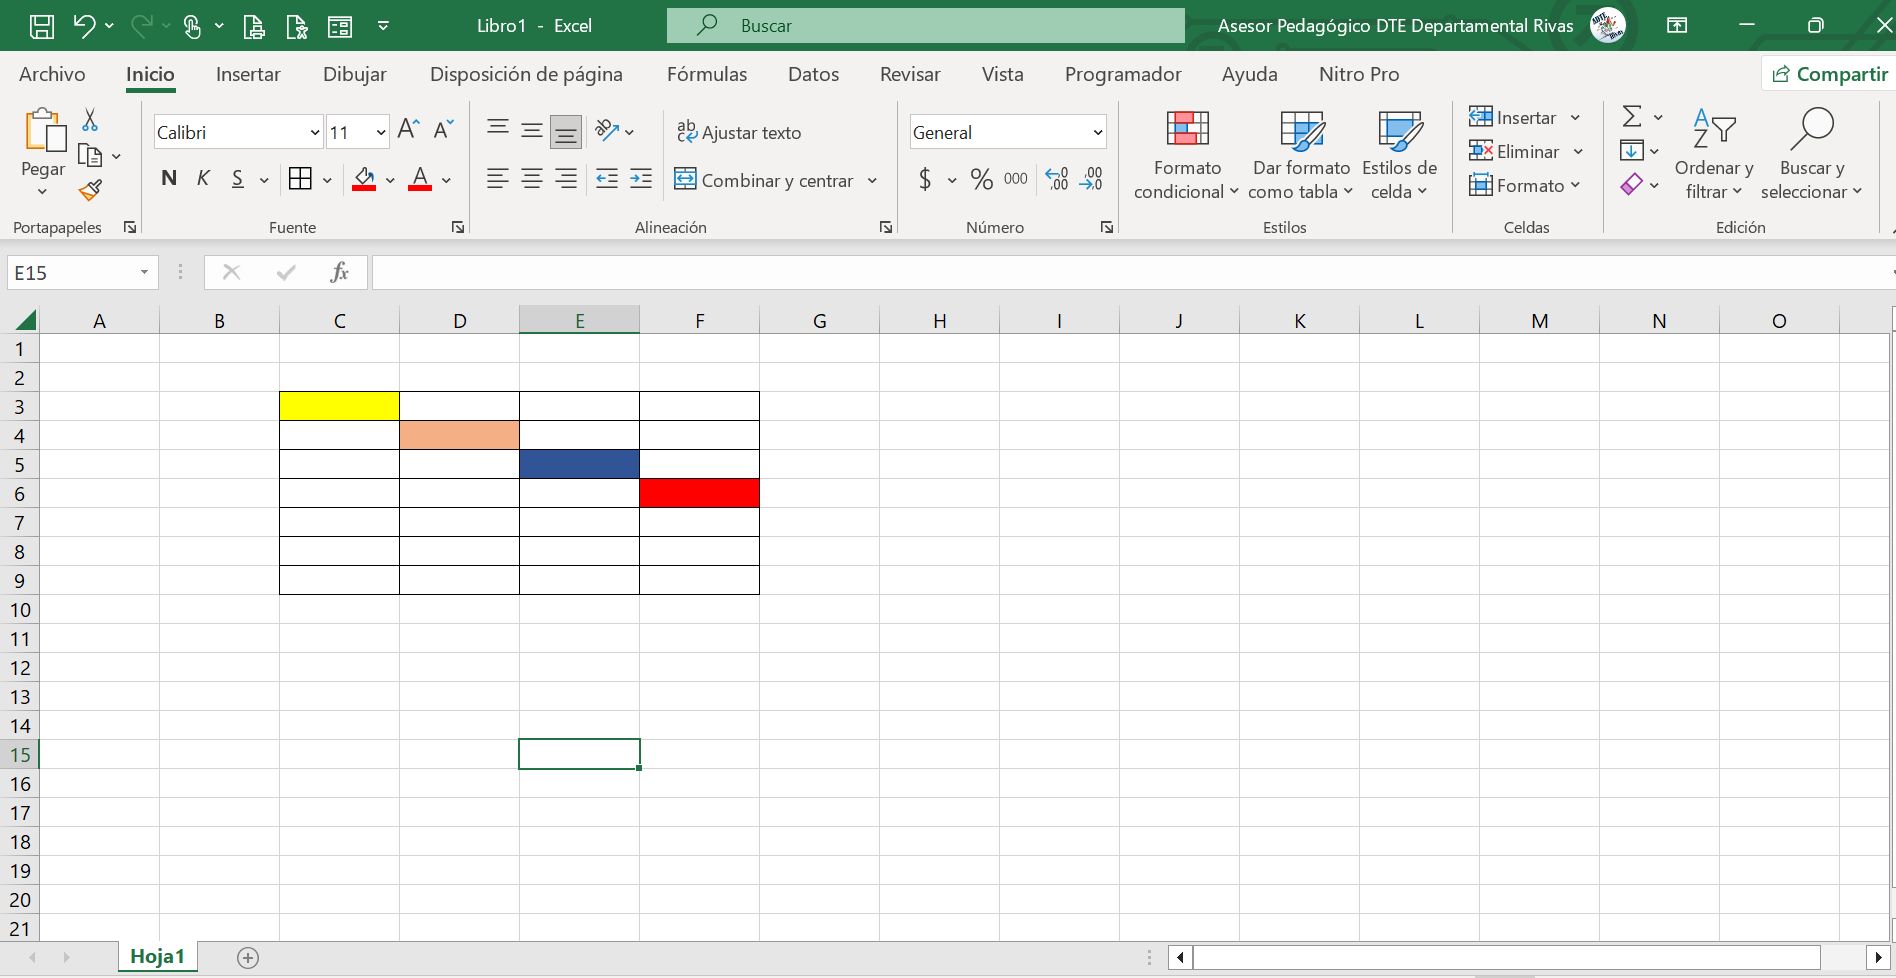Click the Name Box showing E15
The image size is (1896, 978).
tap(82, 273)
